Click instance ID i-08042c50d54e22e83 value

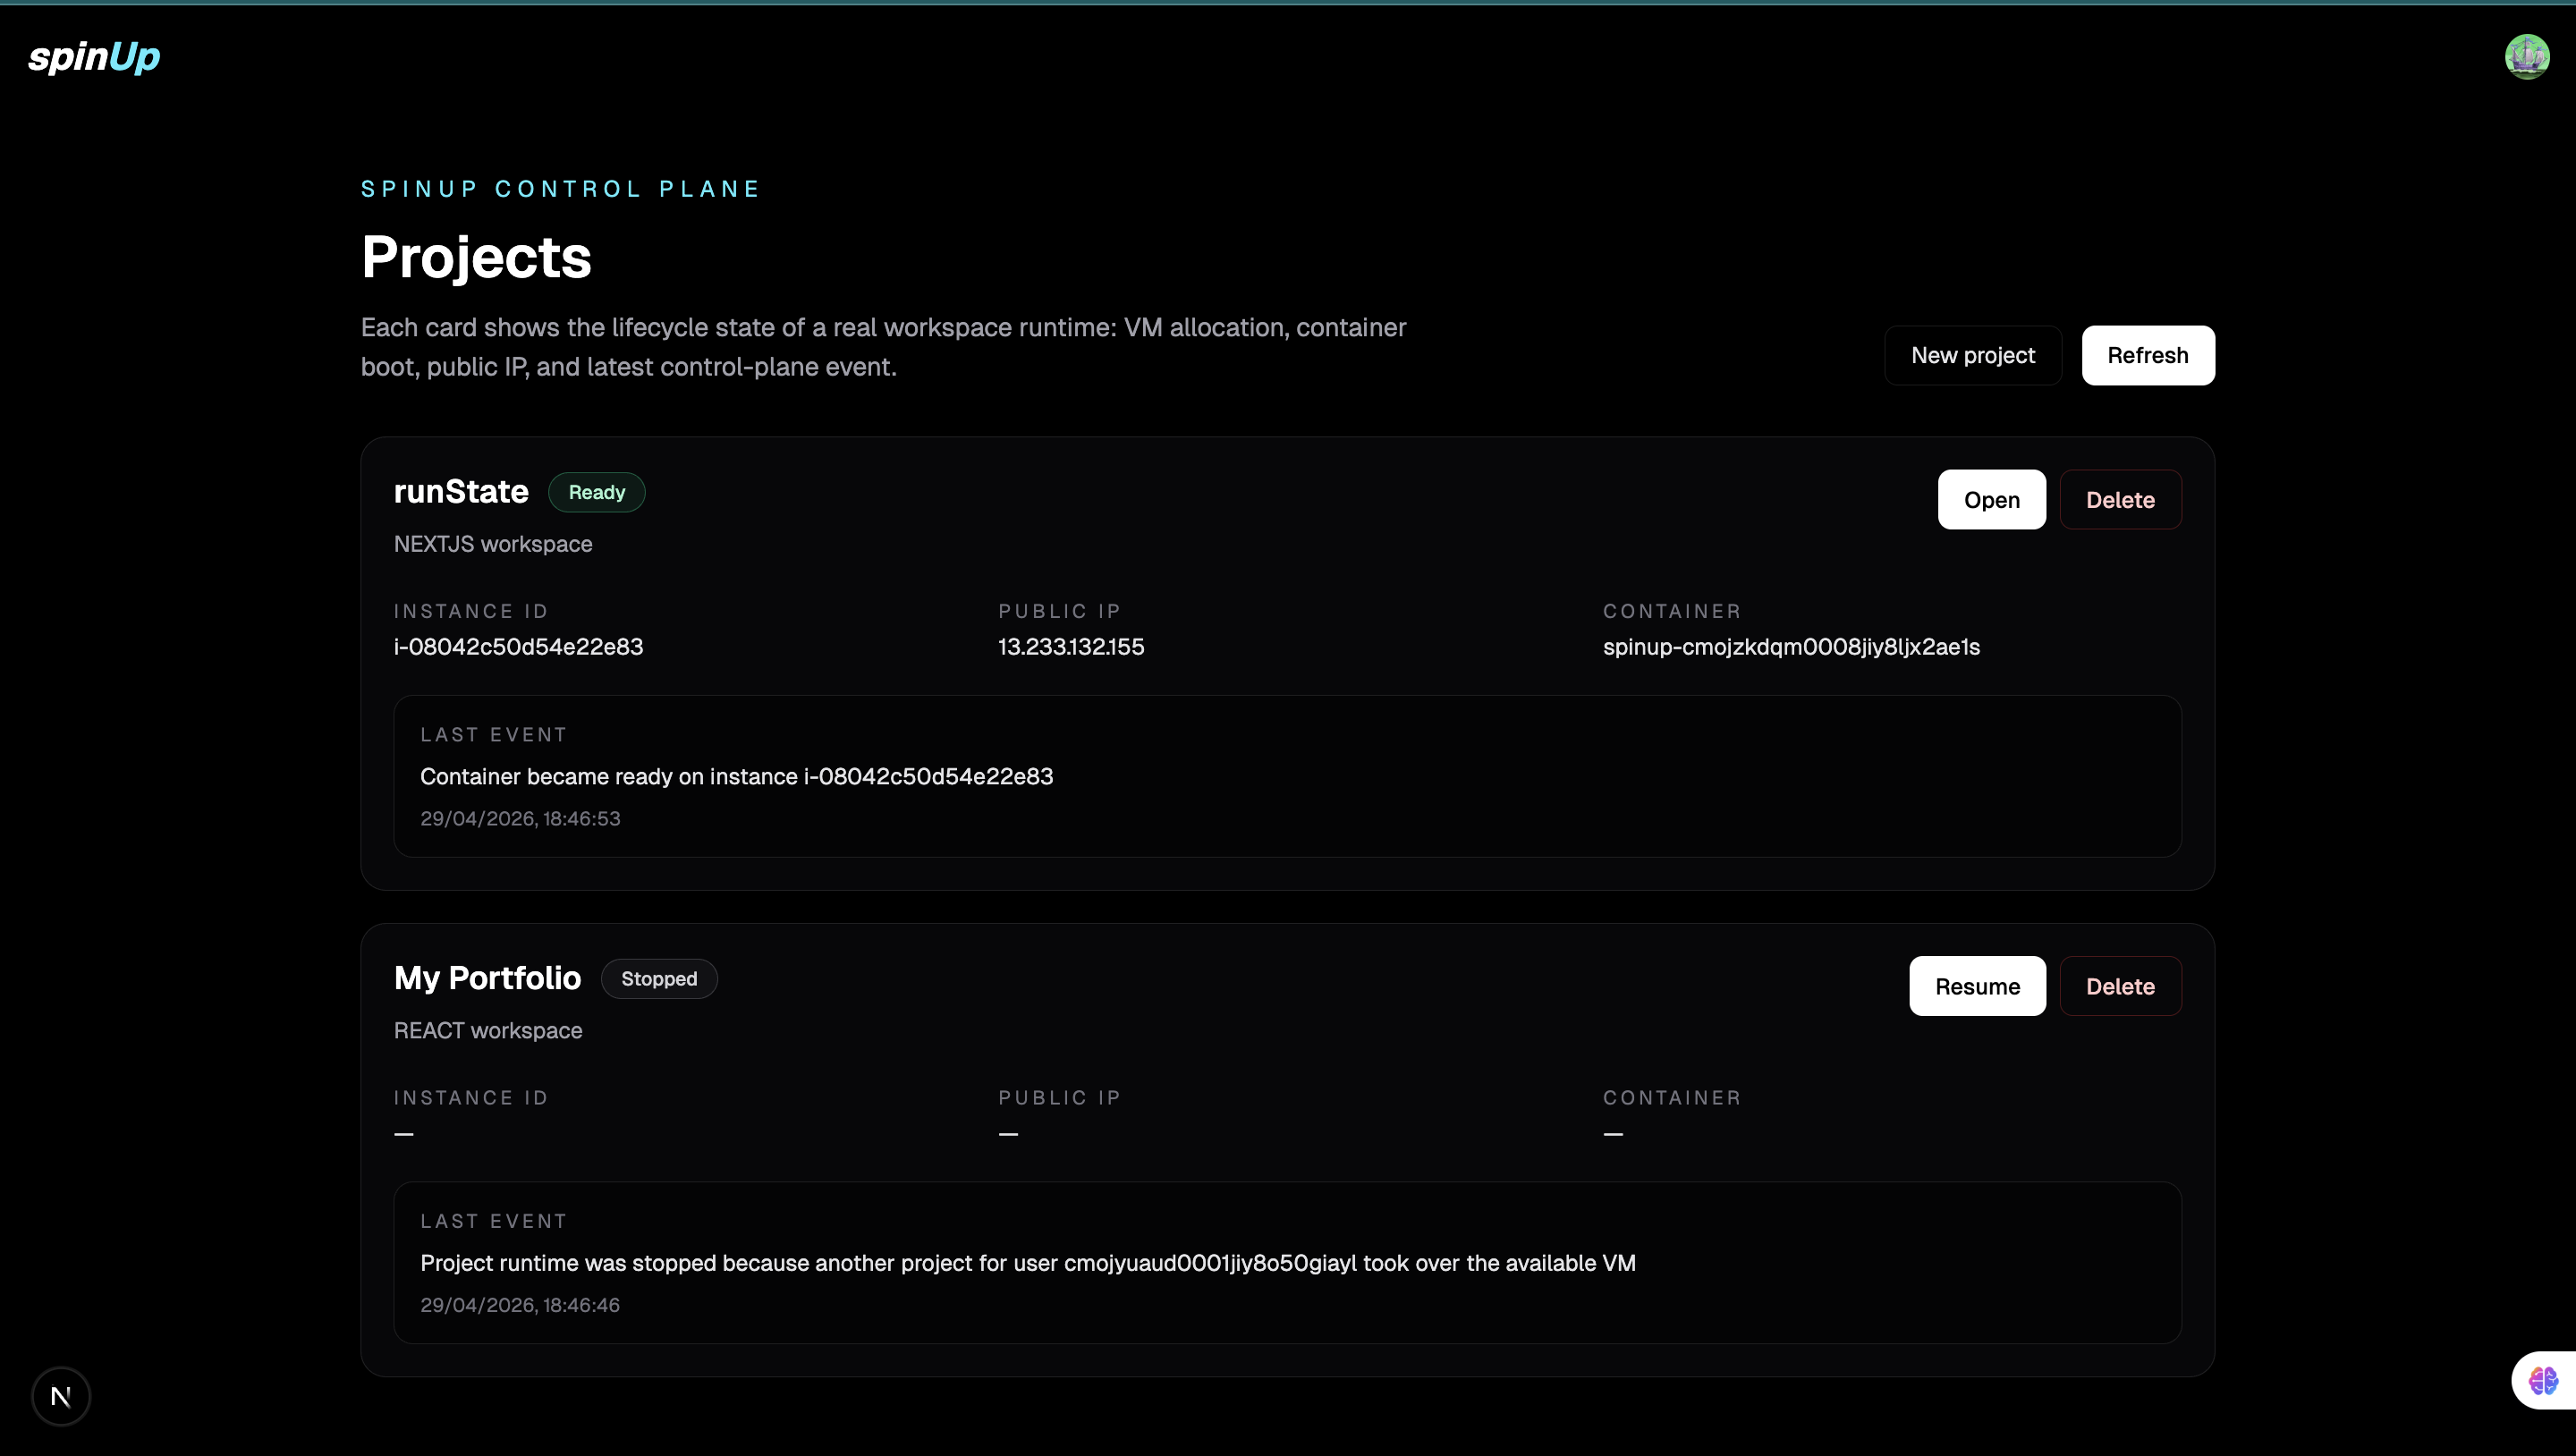518,646
